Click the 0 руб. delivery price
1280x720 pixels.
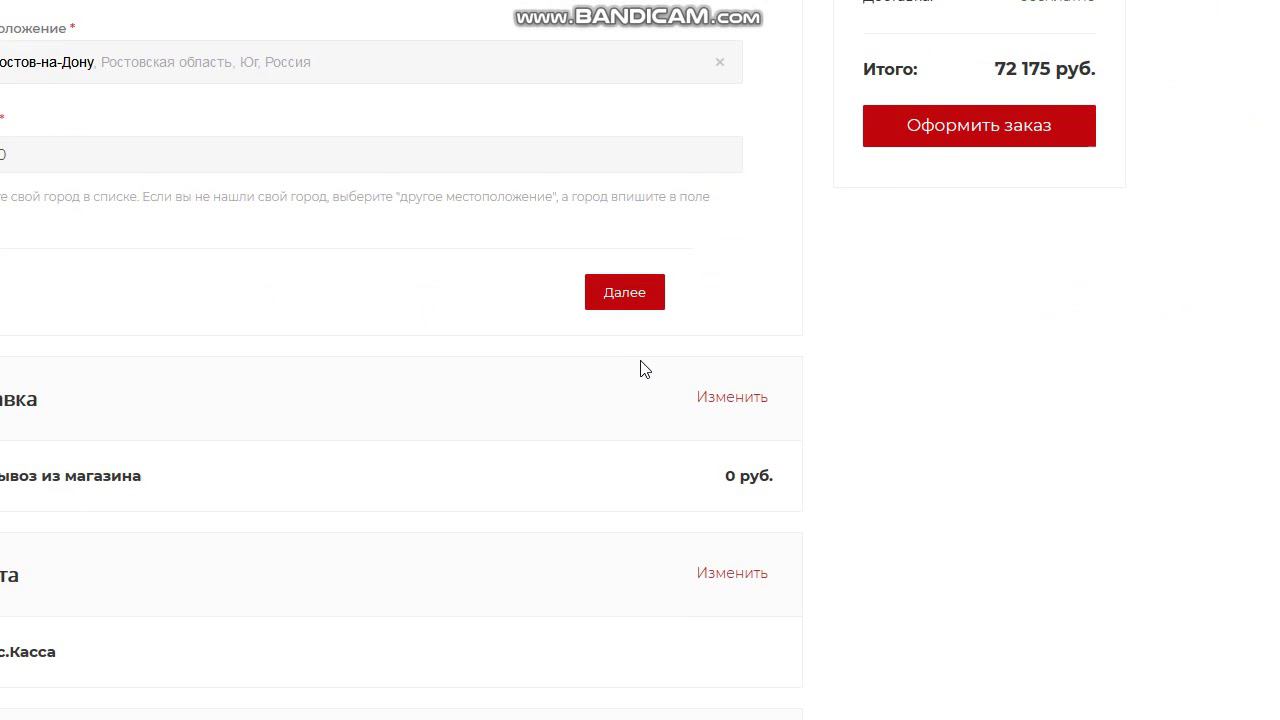pyautogui.click(x=749, y=476)
